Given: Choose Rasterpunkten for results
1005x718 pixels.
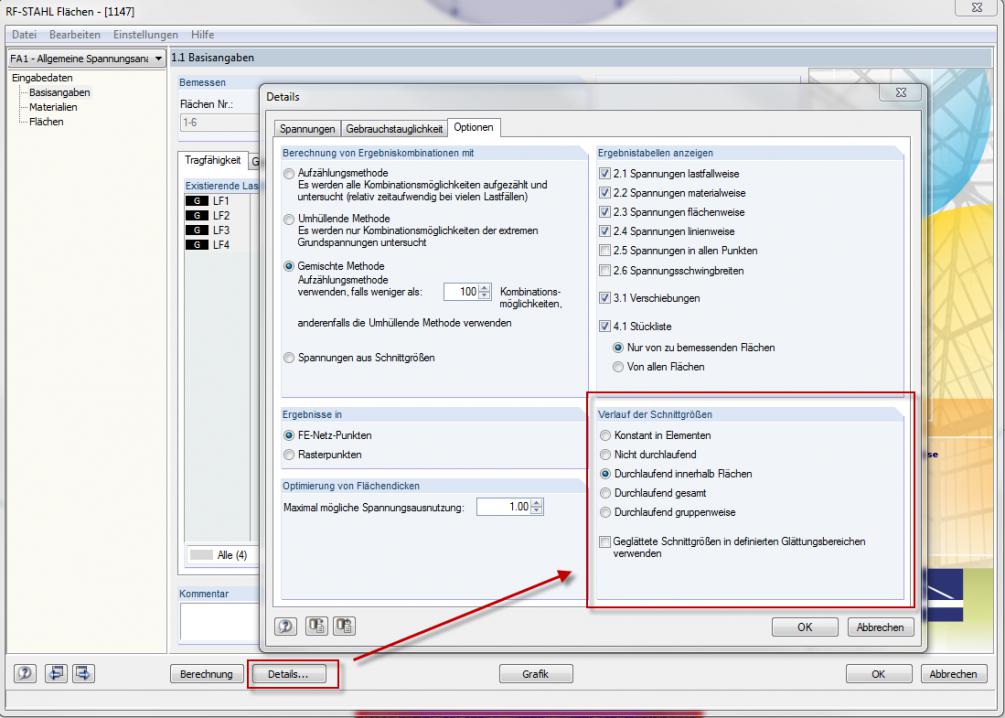Looking at the screenshot, I should tap(289, 455).
